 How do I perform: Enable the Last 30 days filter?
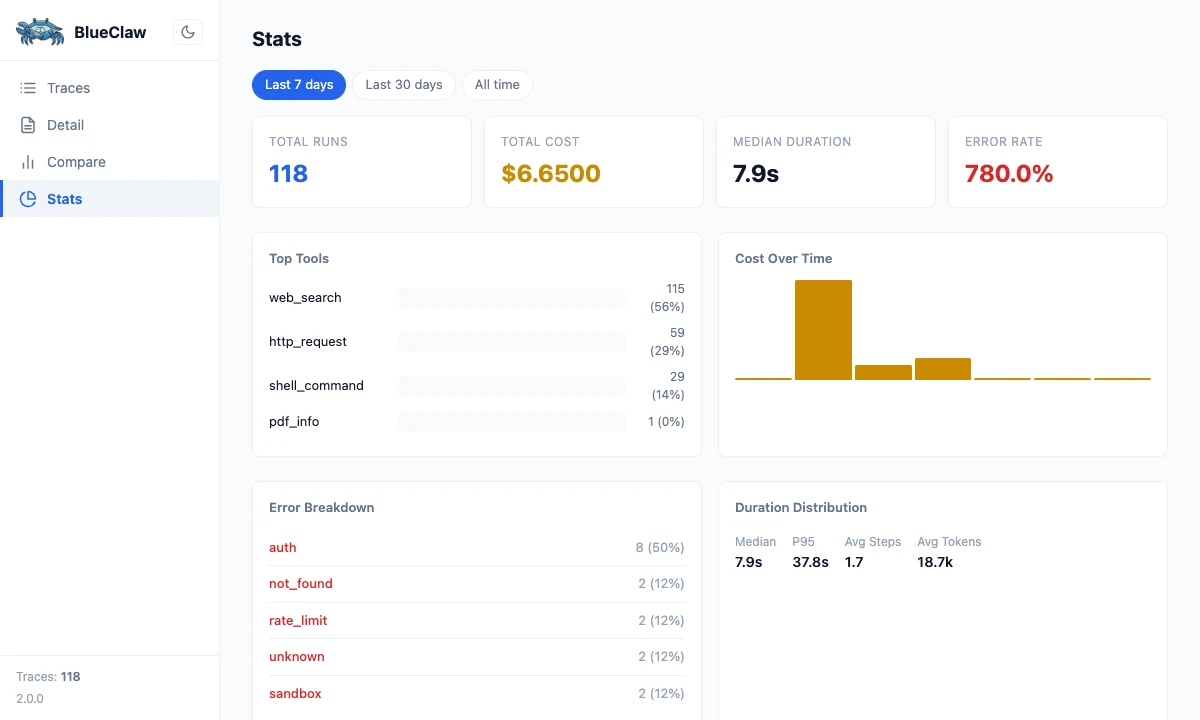(x=404, y=85)
